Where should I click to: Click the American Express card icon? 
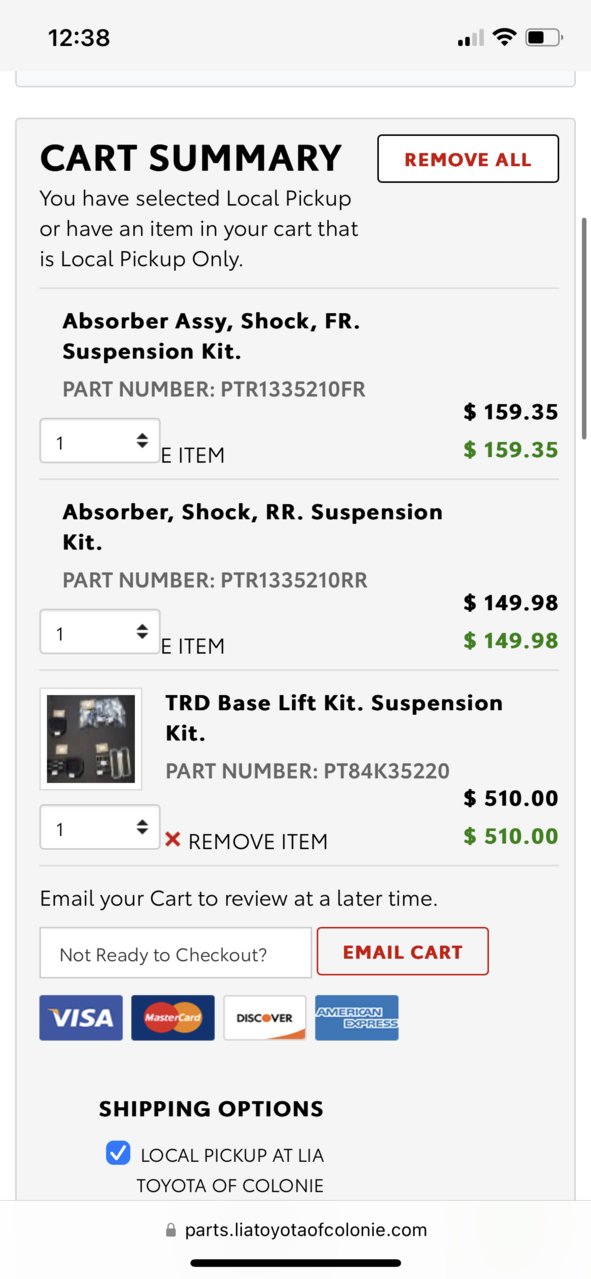357,1017
